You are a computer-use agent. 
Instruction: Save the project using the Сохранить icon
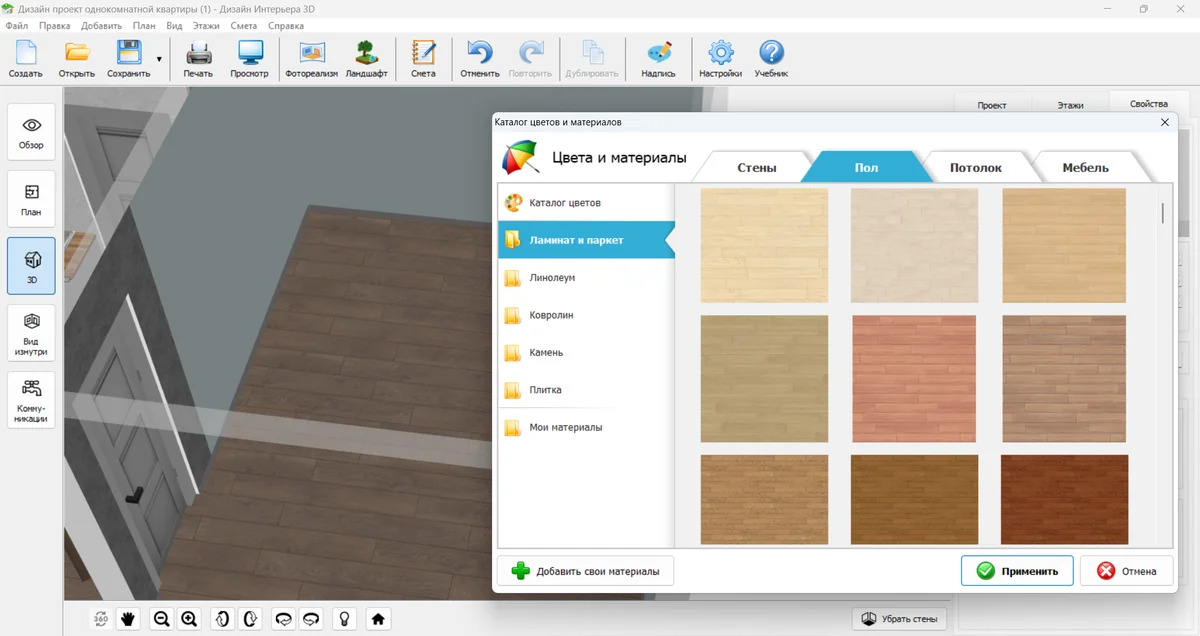pyautogui.click(x=129, y=59)
